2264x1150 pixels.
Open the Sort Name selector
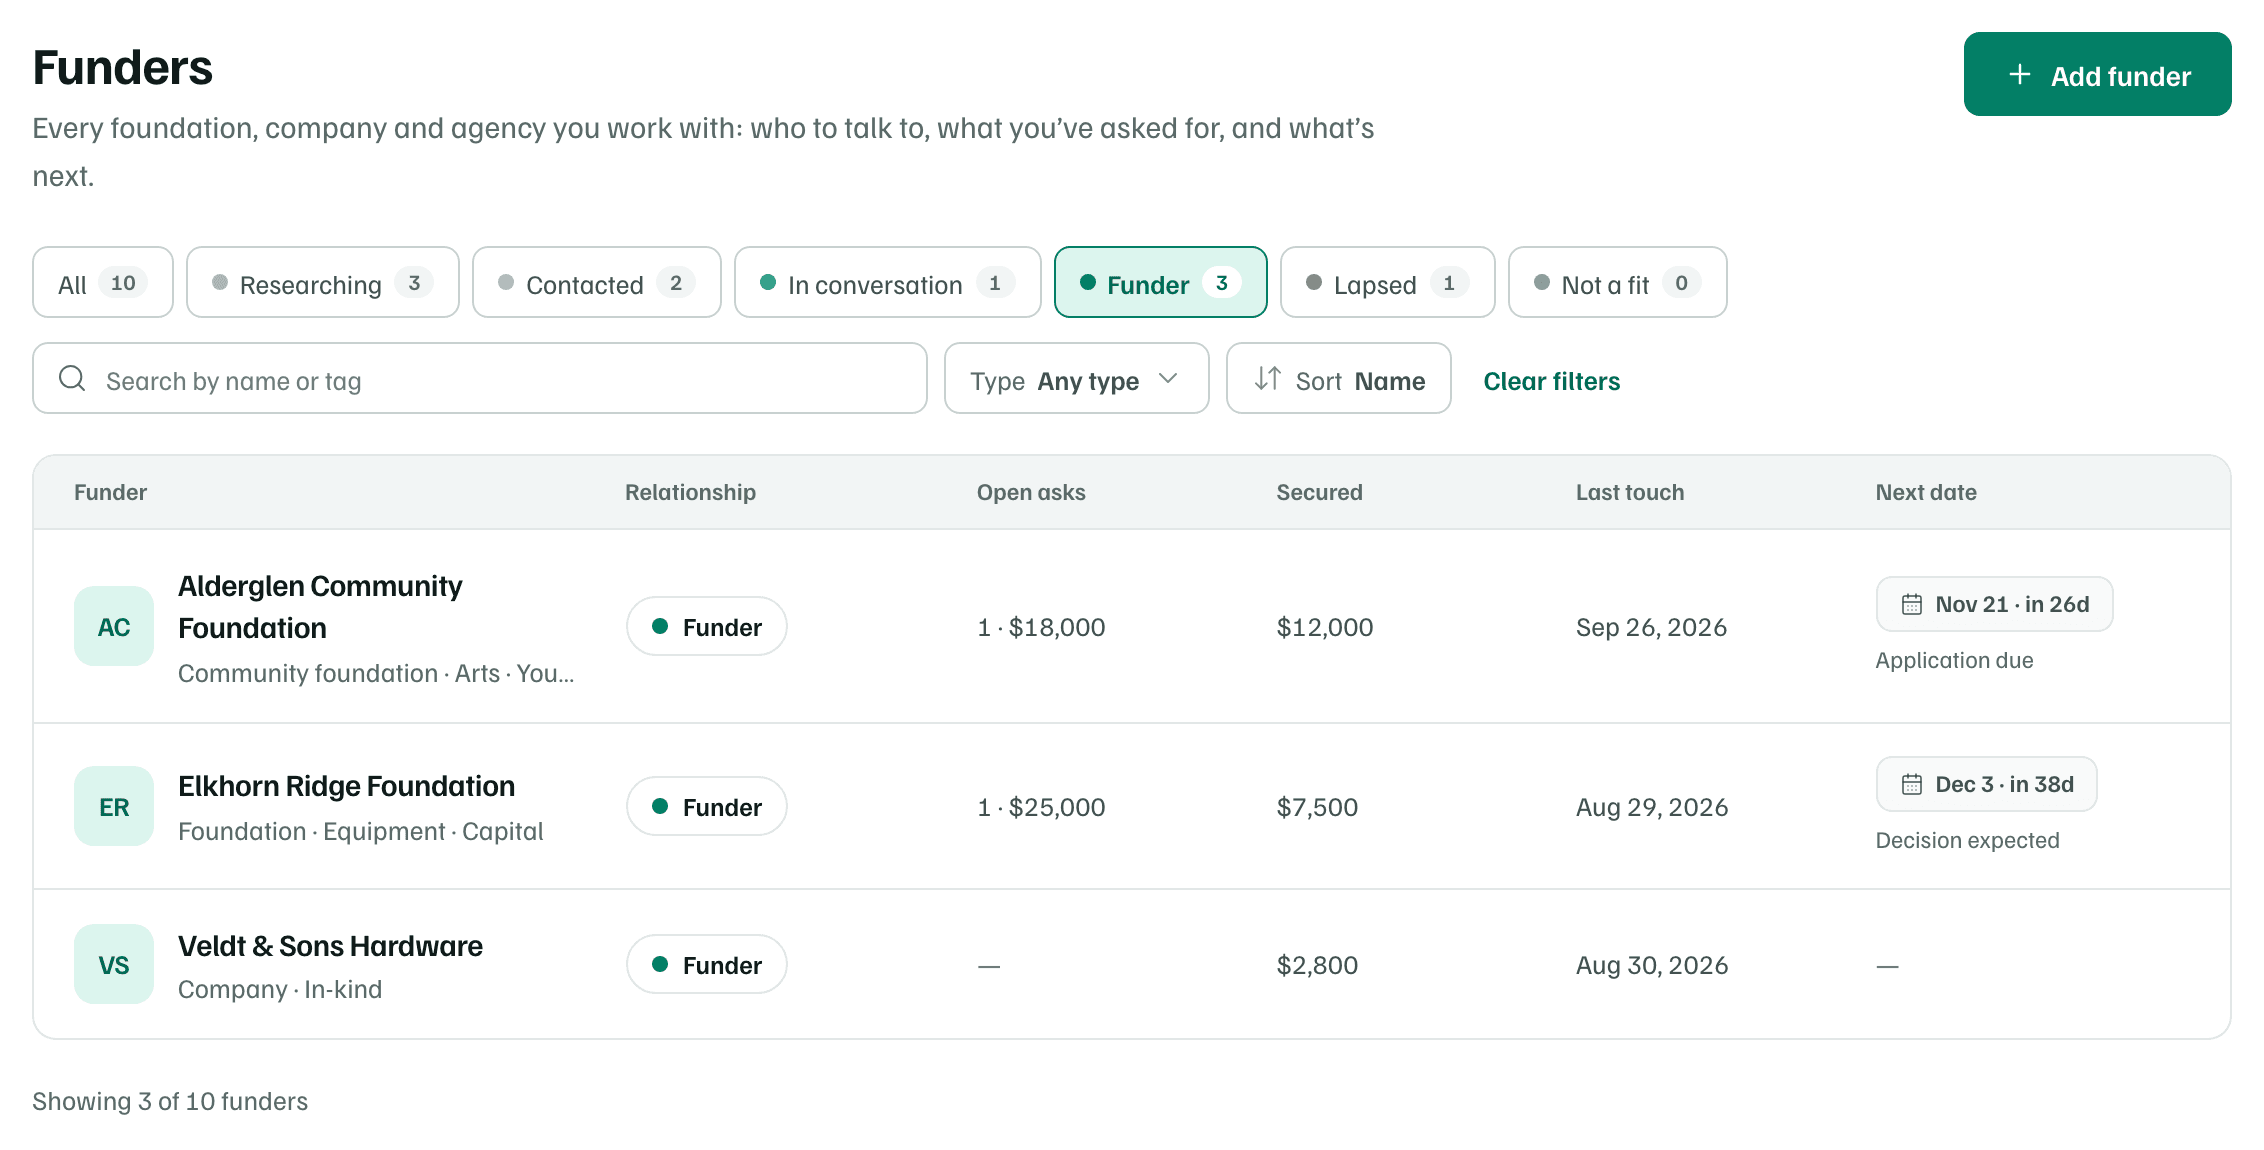click(x=1339, y=378)
